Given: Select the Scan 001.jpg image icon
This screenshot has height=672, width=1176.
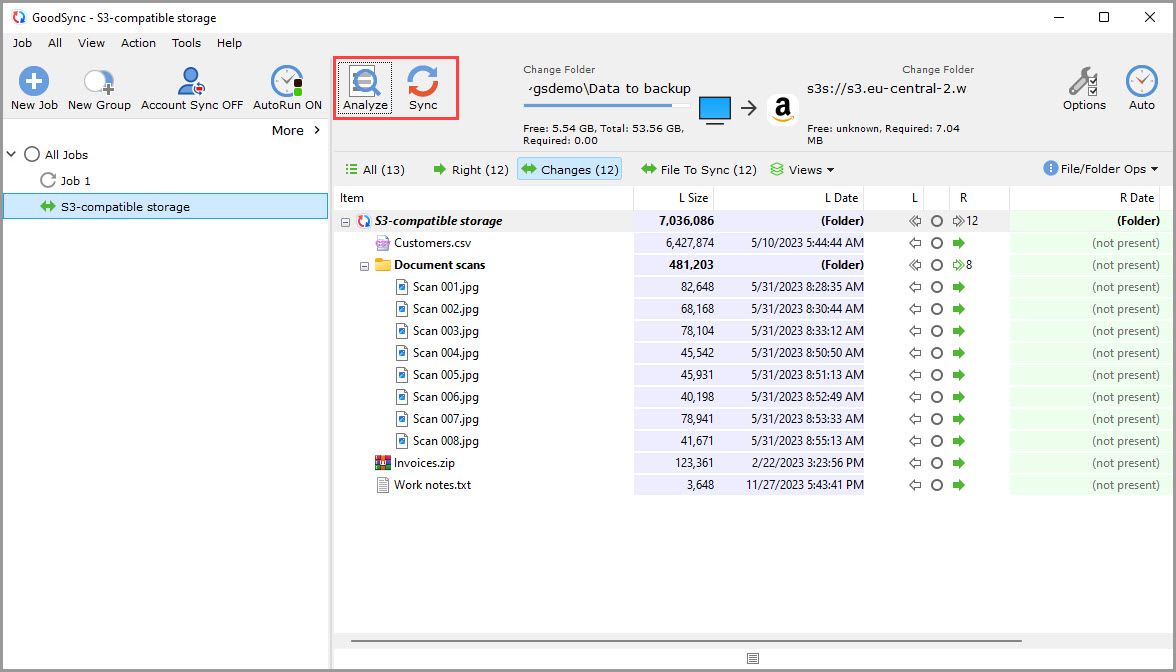Looking at the screenshot, I should point(402,286).
